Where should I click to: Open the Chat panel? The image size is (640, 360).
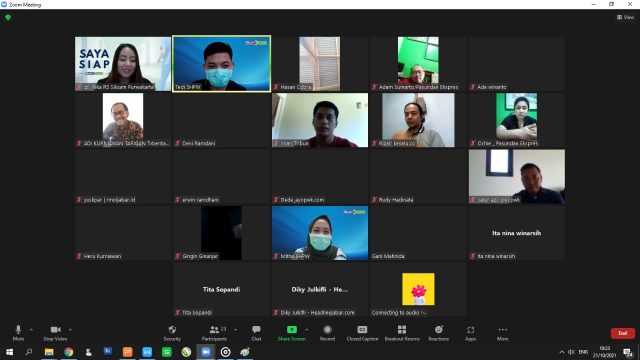click(x=256, y=333)
